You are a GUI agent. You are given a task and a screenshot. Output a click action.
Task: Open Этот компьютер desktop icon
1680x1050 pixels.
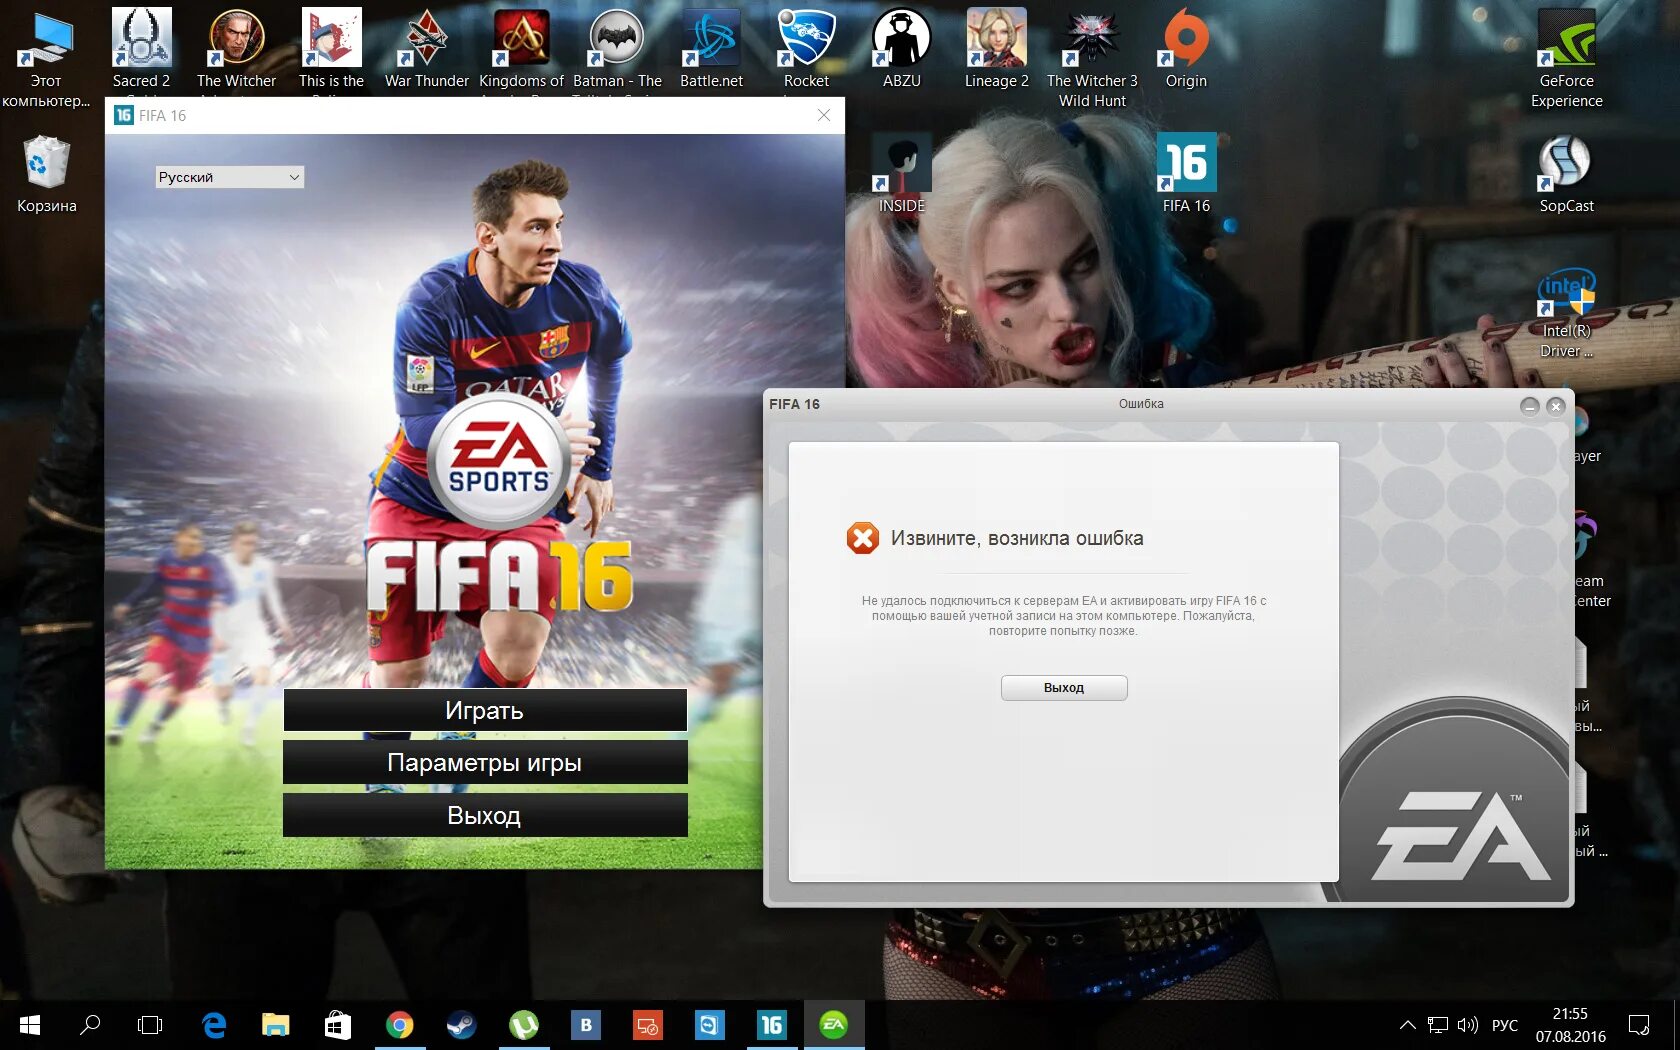point(46,58)
